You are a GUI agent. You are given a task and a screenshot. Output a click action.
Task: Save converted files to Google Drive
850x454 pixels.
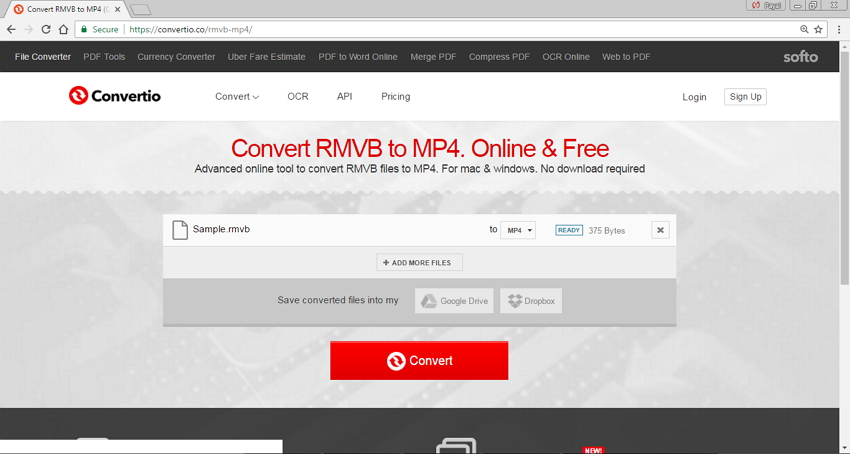click(x=454, y=300)
